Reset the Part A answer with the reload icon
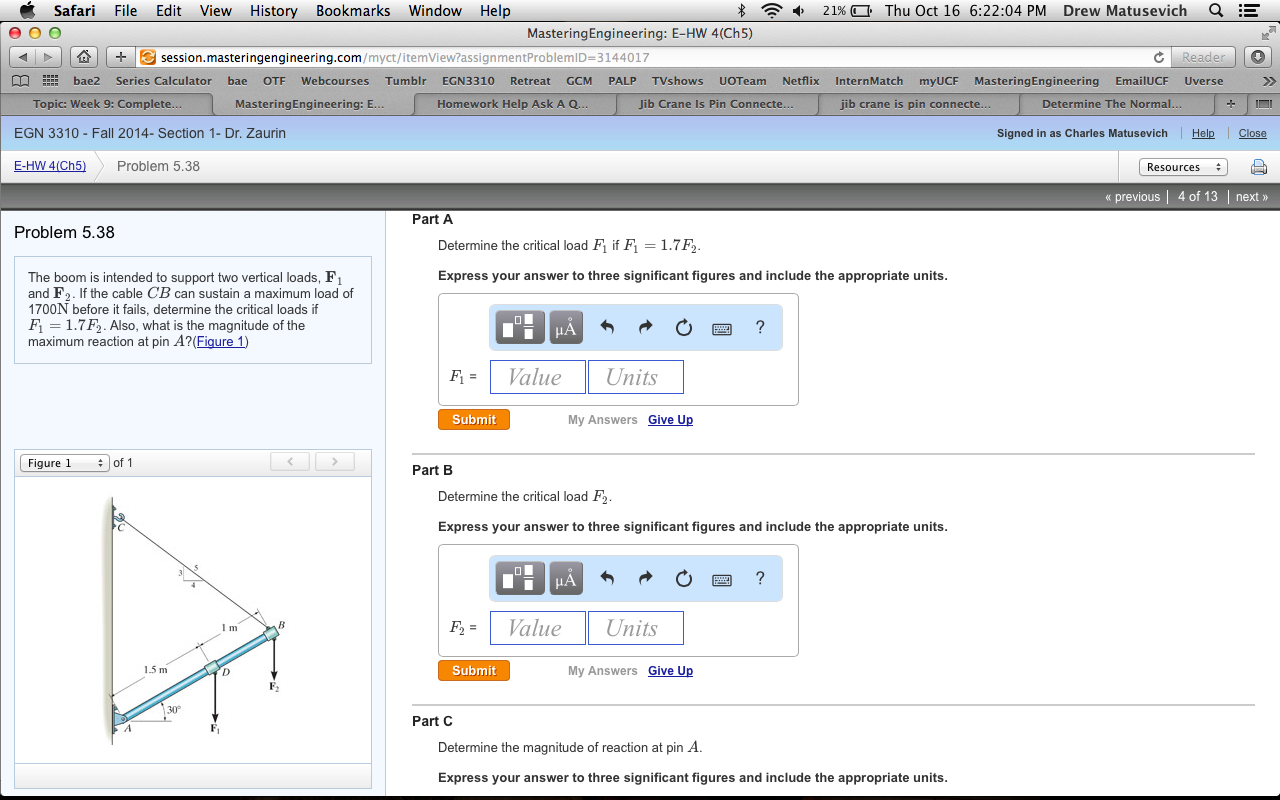1280x800 pixels. coord(683,327)
